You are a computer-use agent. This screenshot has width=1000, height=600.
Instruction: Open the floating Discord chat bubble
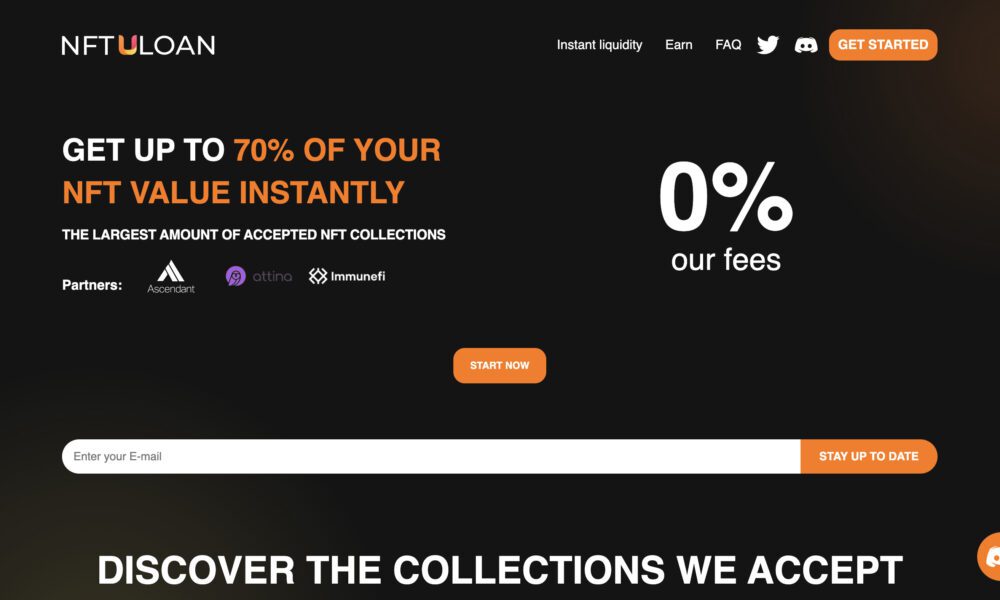[989, 557]
